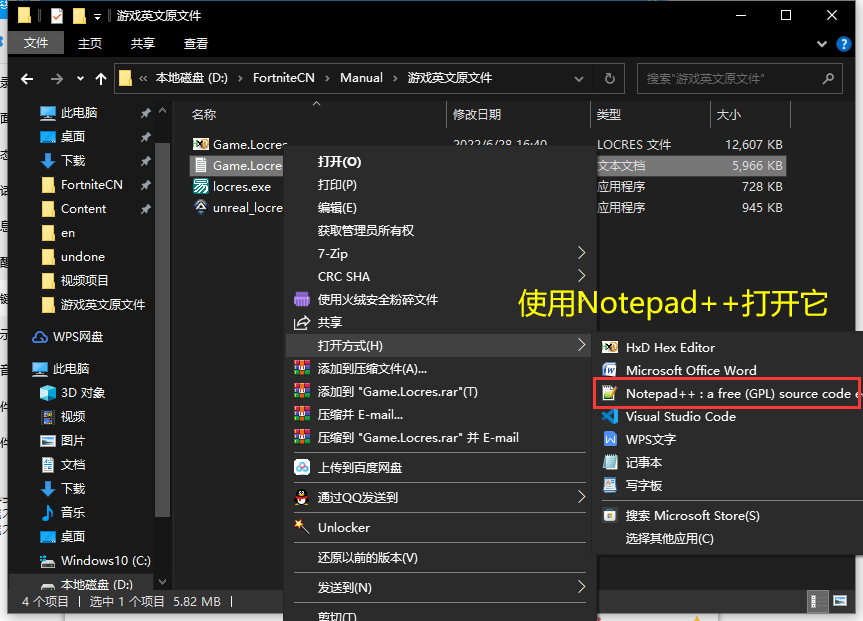Click 还原以前的版本(V)
This screenshot has width=863, height=621.
click(x=367, y=558)
